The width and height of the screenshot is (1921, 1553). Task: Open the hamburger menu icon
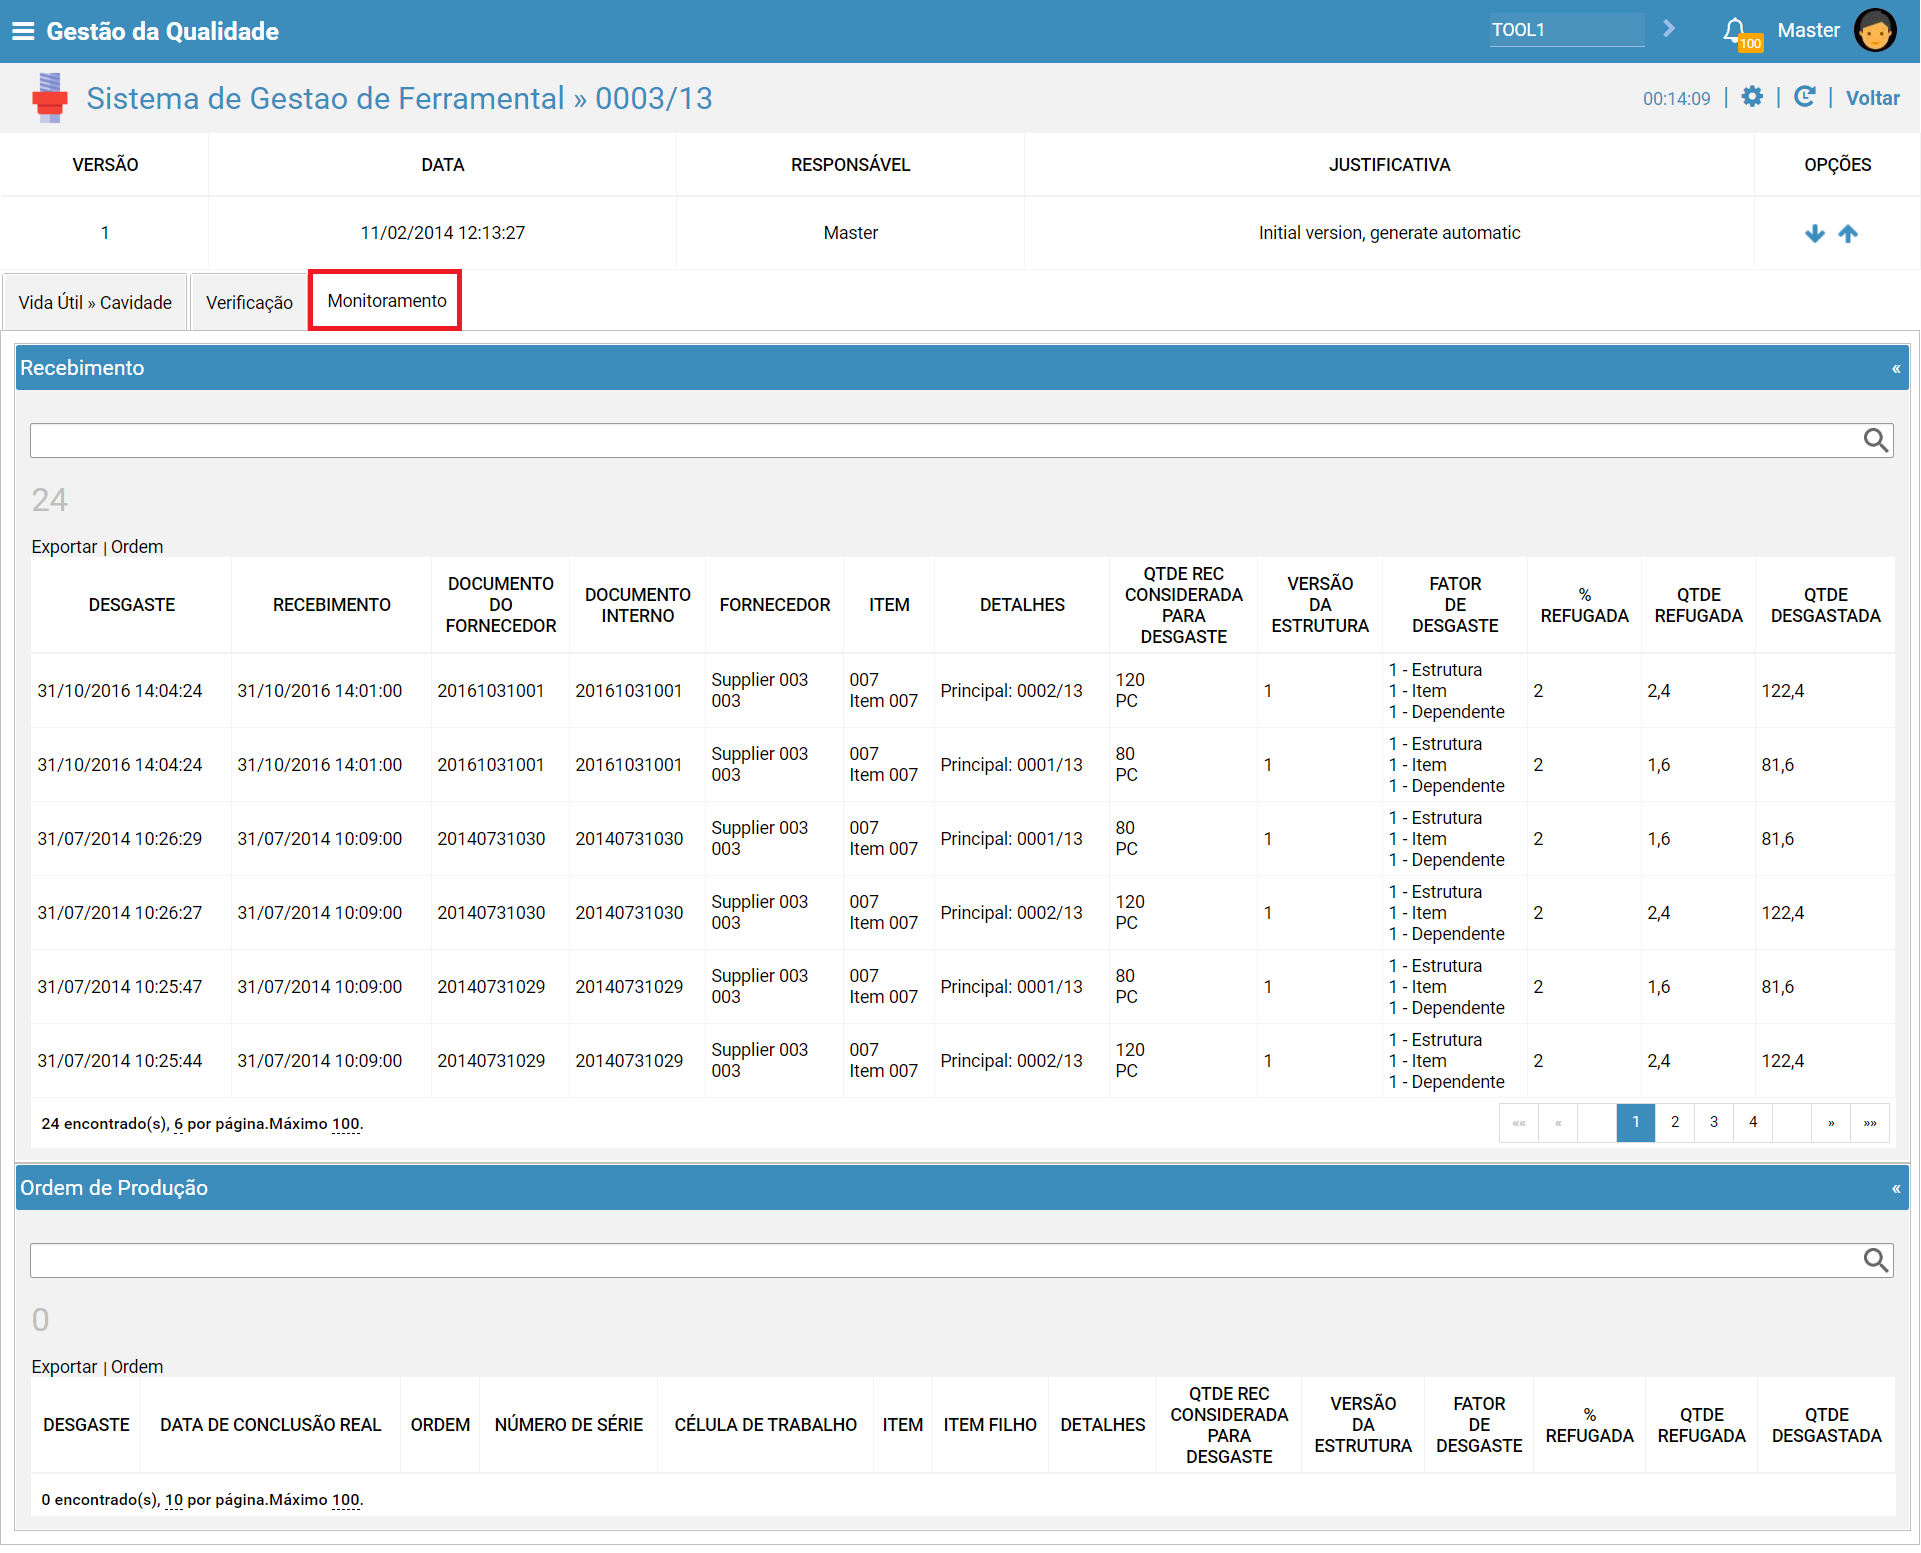(x=23, y=31)
